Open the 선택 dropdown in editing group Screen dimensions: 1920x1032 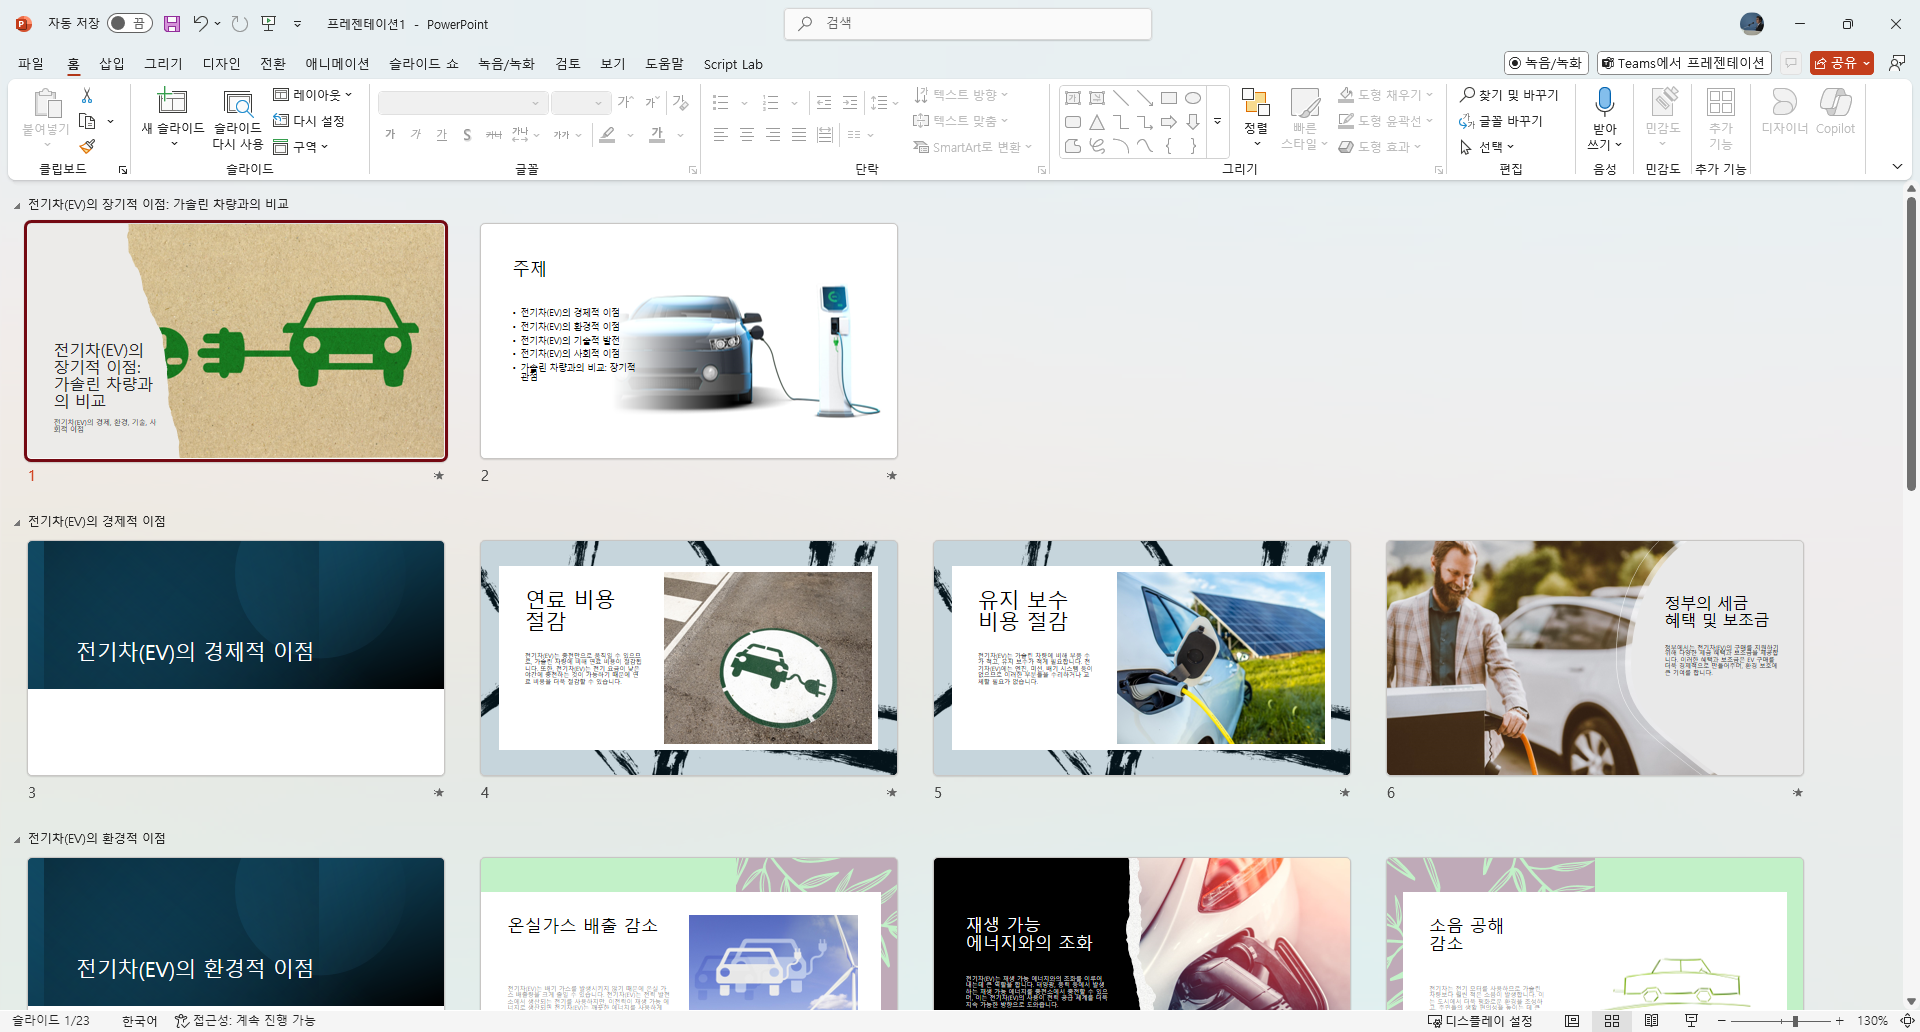[x=1487, y=147]
